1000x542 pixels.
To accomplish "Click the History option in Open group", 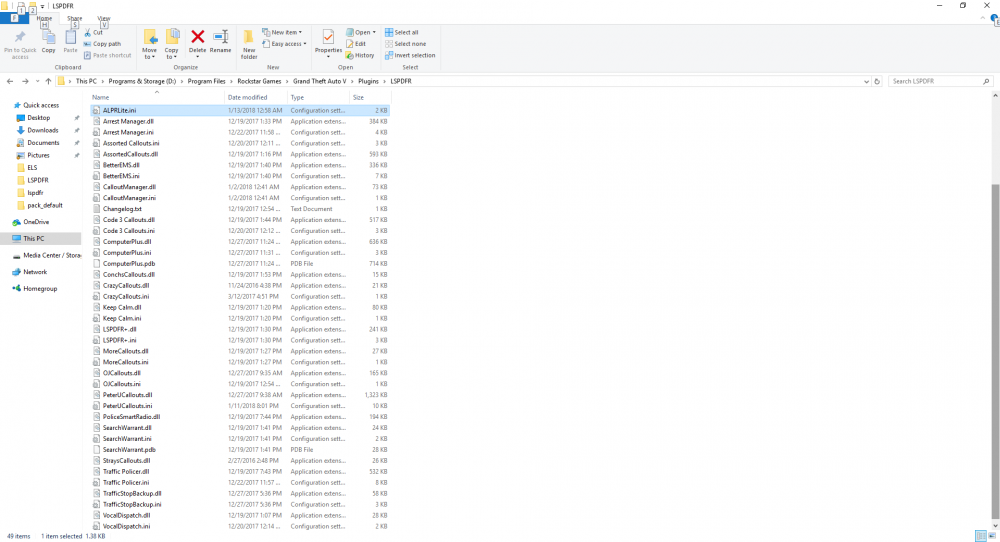I will point(360,55).
